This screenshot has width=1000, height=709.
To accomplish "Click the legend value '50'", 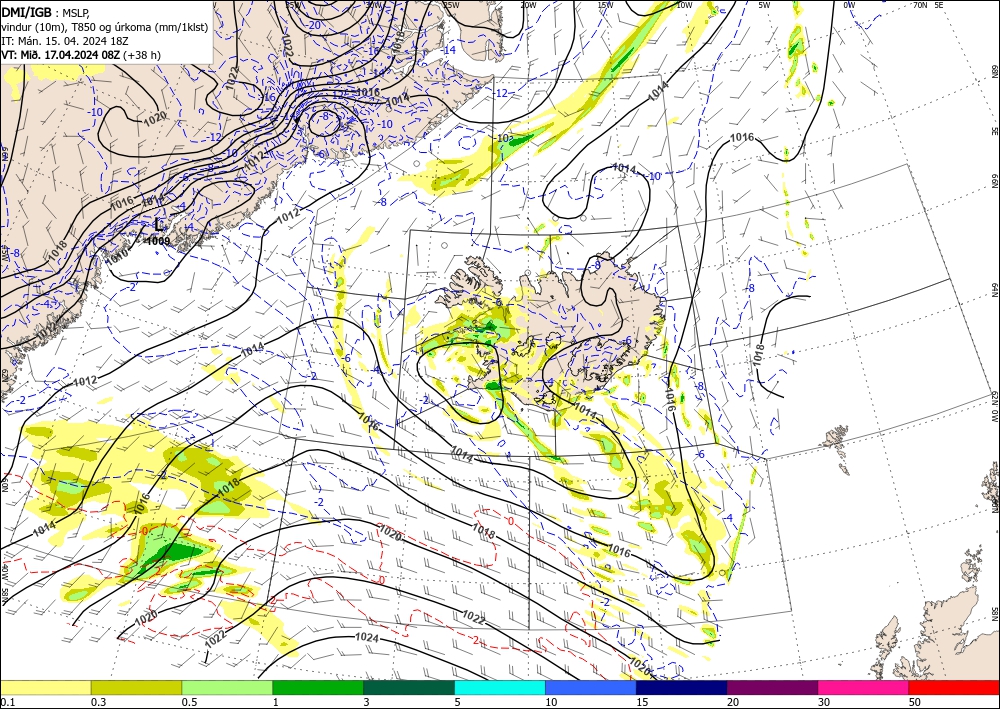I will click(915, 702).
